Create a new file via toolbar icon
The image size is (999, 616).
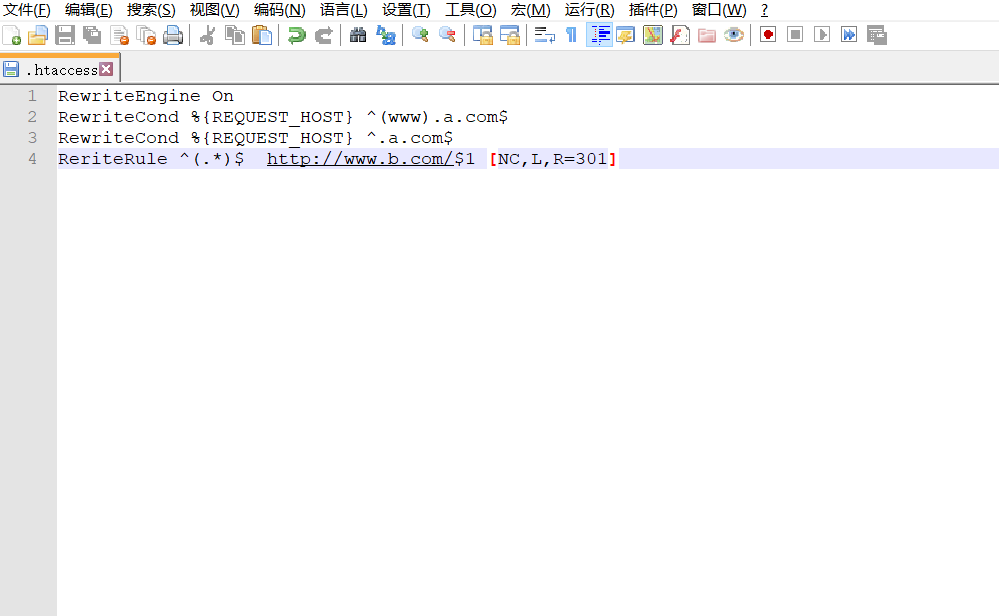(11, 35)
